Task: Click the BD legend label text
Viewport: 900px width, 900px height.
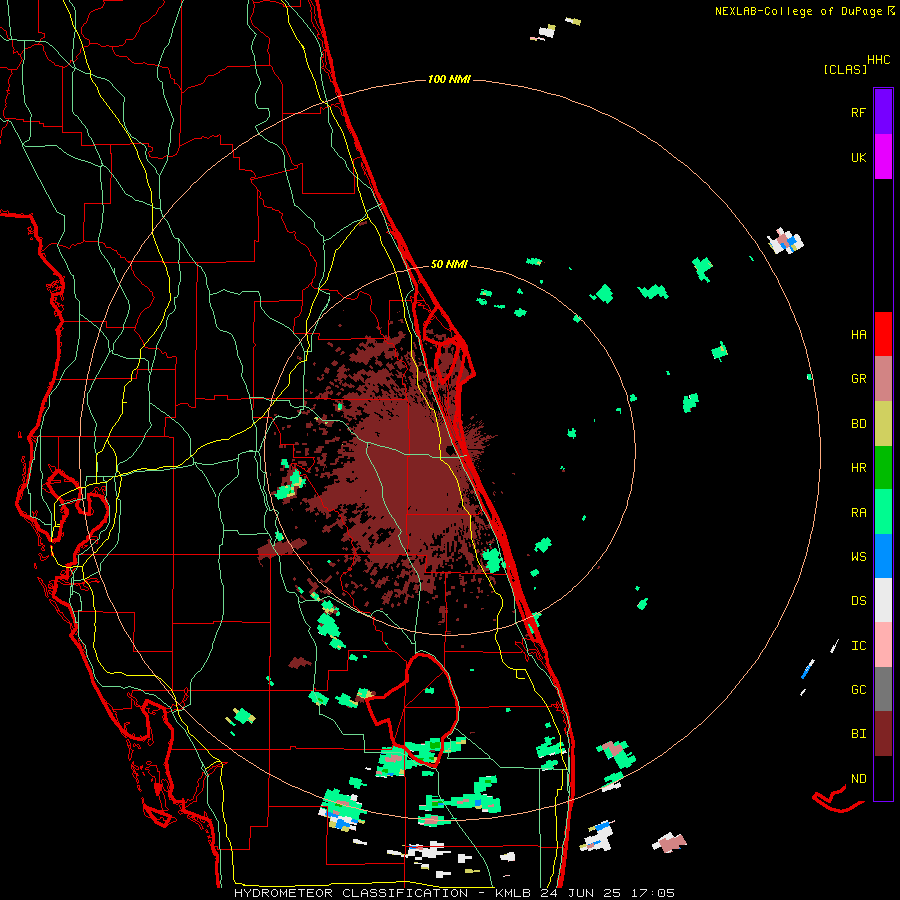Action: (x=858, y=424)
